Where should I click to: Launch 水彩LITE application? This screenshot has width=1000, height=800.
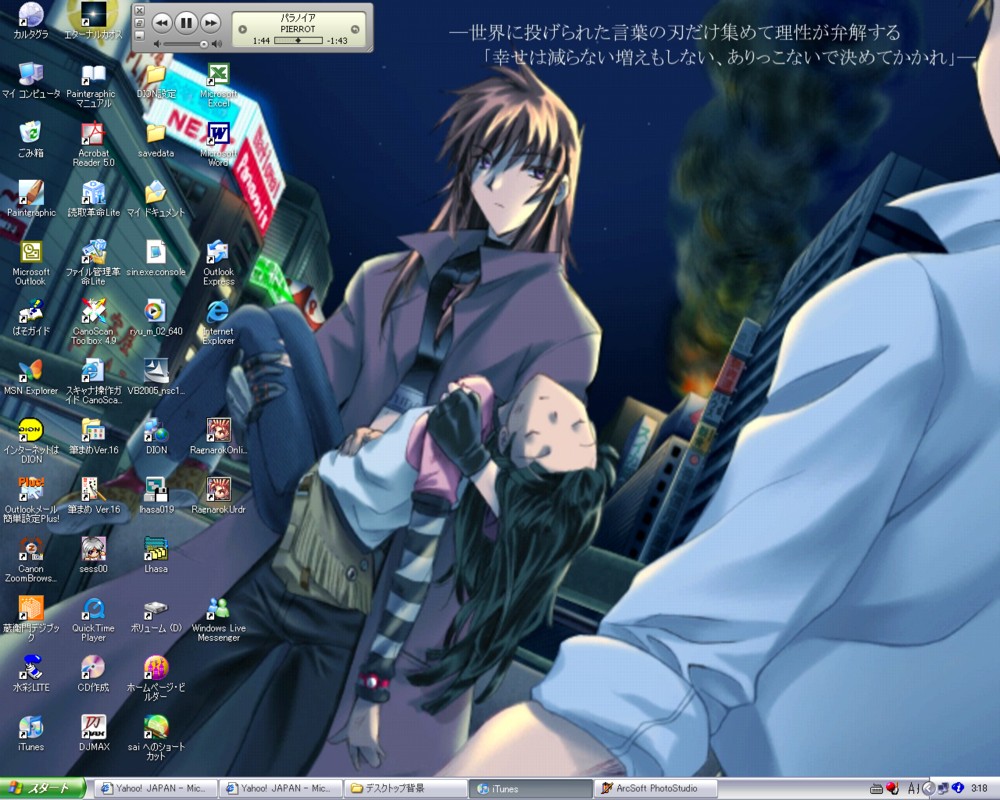point(31,674)
